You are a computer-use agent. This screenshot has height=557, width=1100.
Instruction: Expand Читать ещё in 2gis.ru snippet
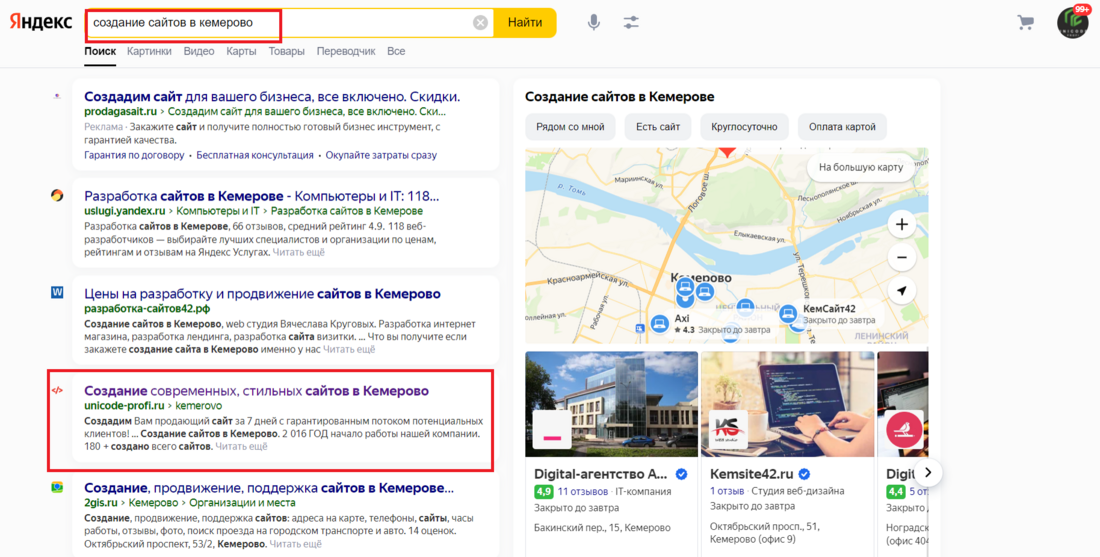pos(295,544)
